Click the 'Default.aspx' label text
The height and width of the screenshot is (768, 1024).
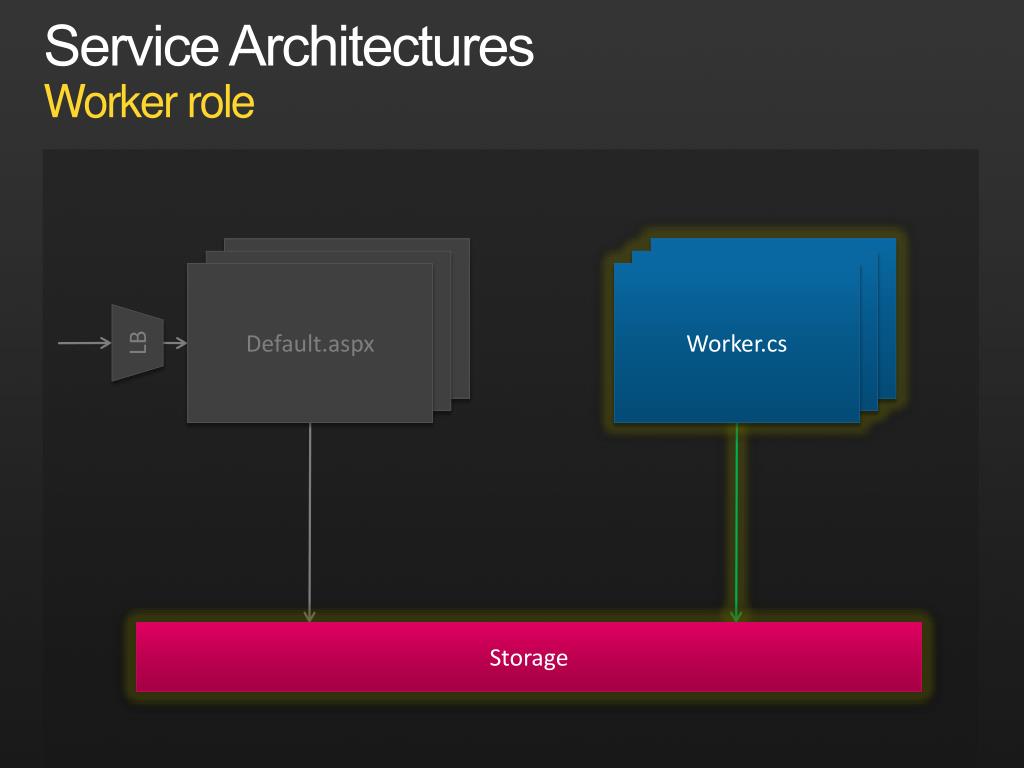click(x=310, y=344)
